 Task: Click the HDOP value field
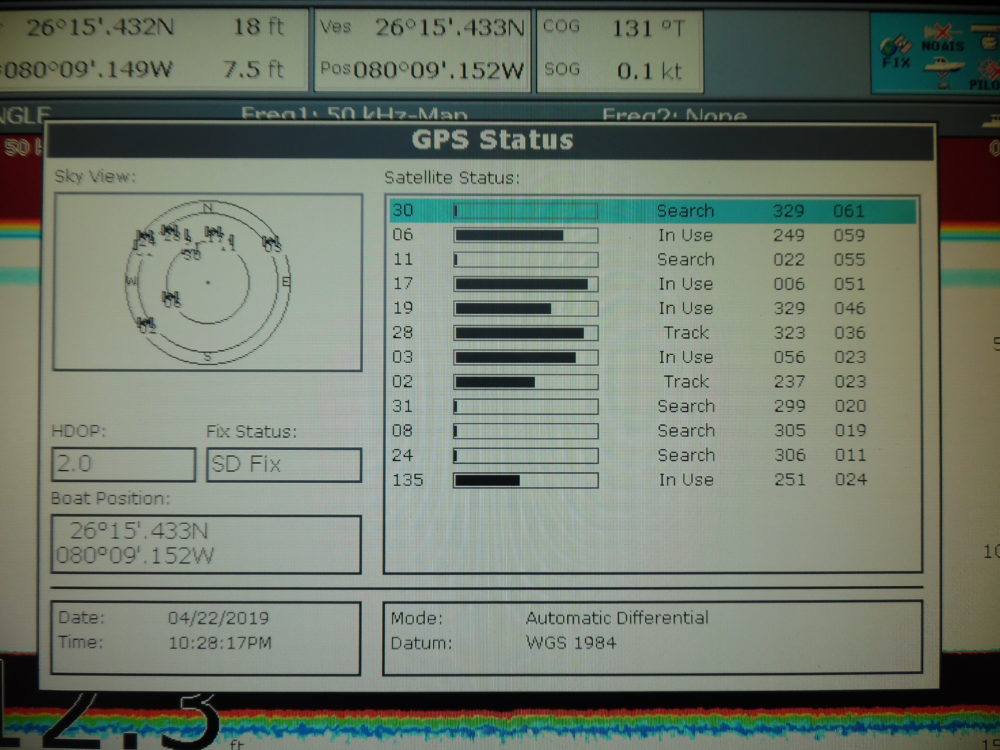coord(123,465)
